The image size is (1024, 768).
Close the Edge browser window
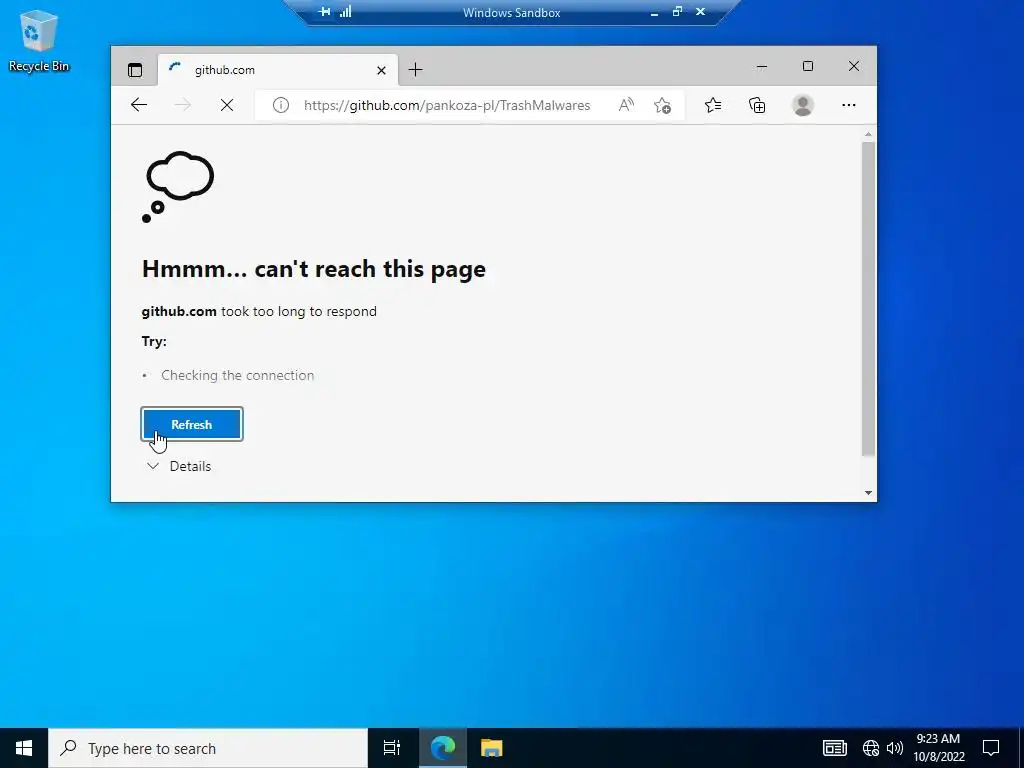(854, 66)
